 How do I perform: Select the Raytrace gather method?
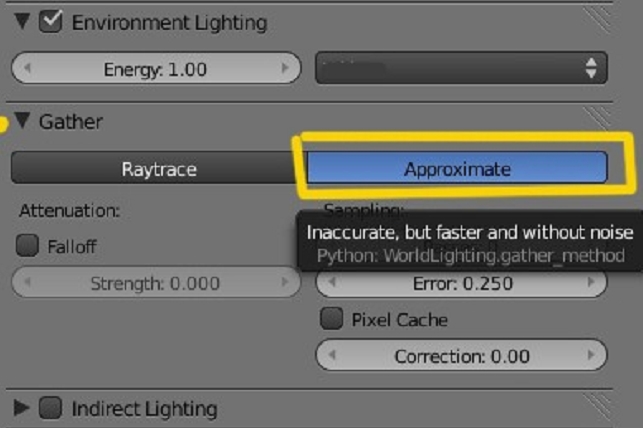point(158,169)
